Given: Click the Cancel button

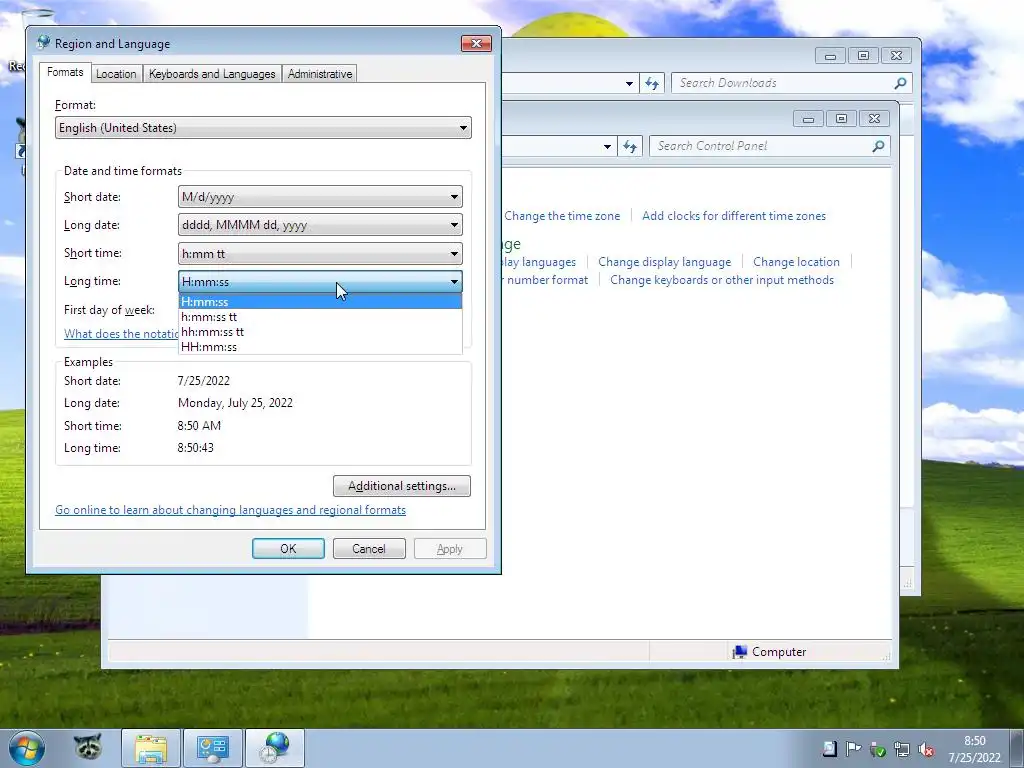Looking at the screenshot, I should point(369,549).
